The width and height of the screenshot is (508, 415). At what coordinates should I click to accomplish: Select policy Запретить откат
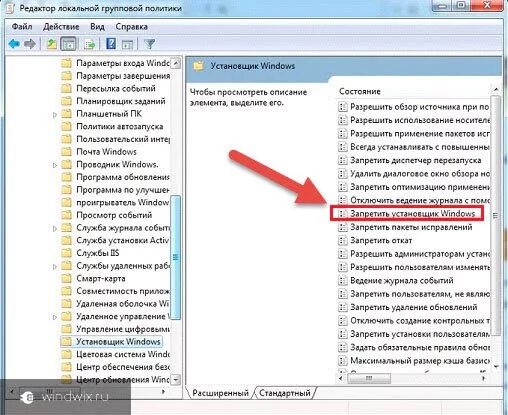376,240
